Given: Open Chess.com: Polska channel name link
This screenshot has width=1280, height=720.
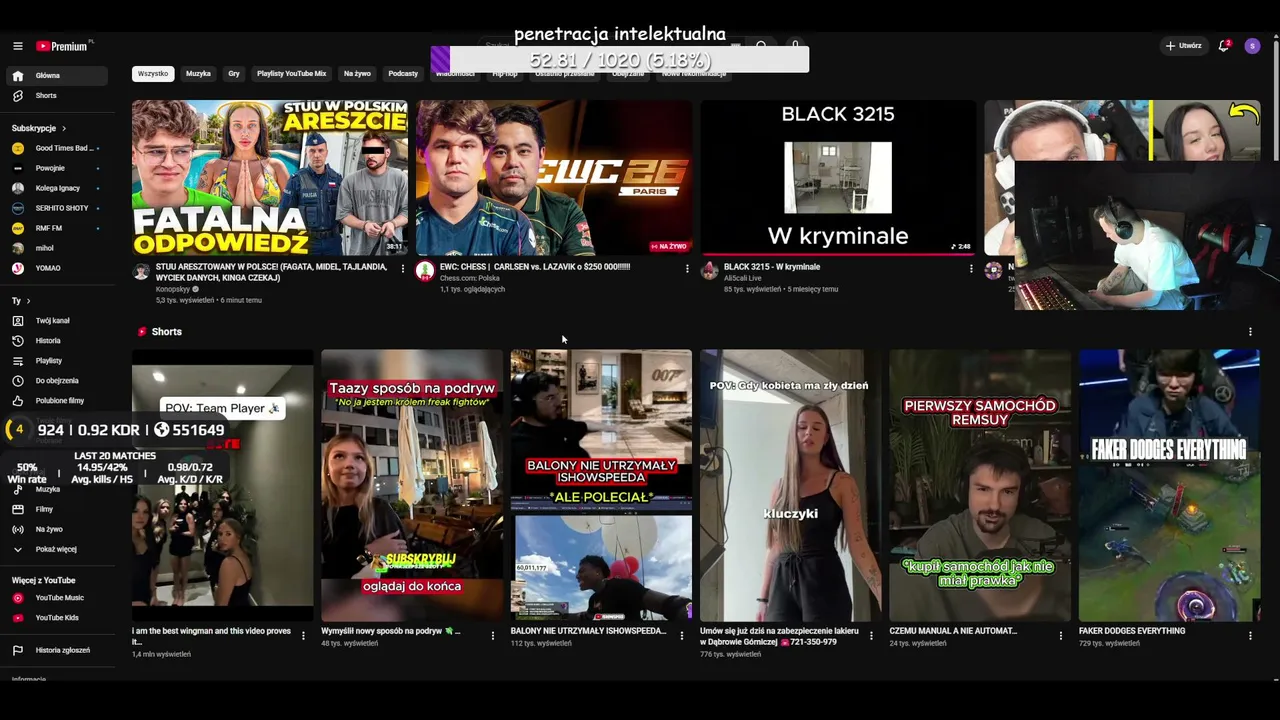Looking at the screenshot, I should pos(470,278).
